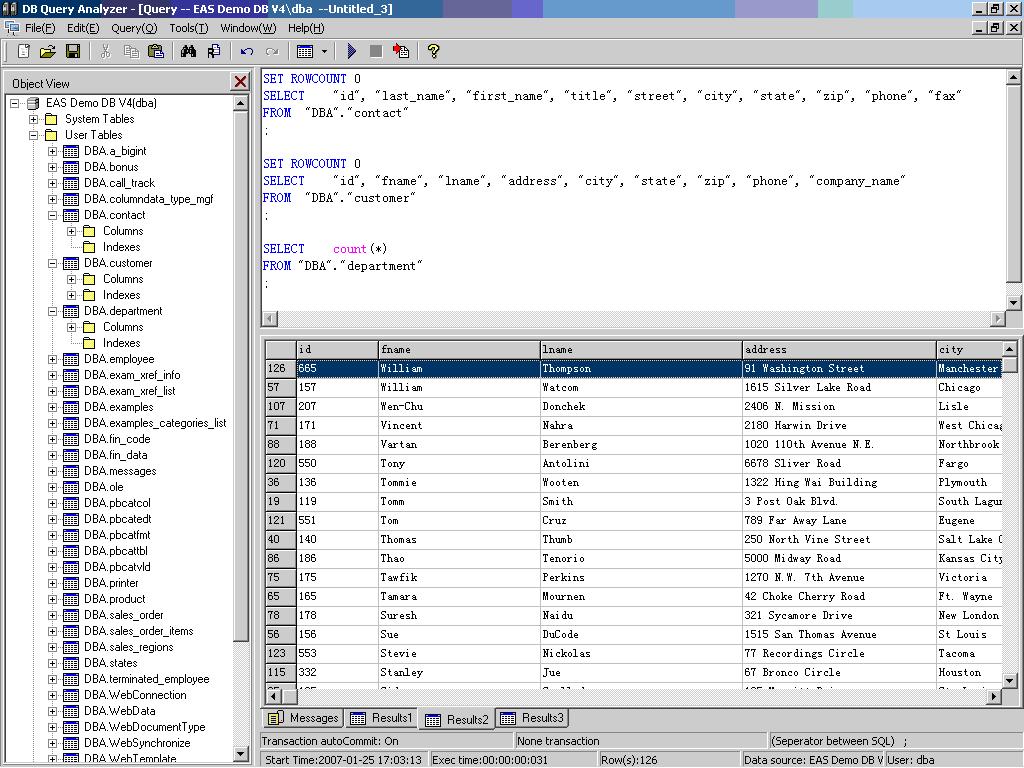Screen dimensions: 1024x768
Task: Click the results grid icon in the toolbar
Action: pos(305,51)
